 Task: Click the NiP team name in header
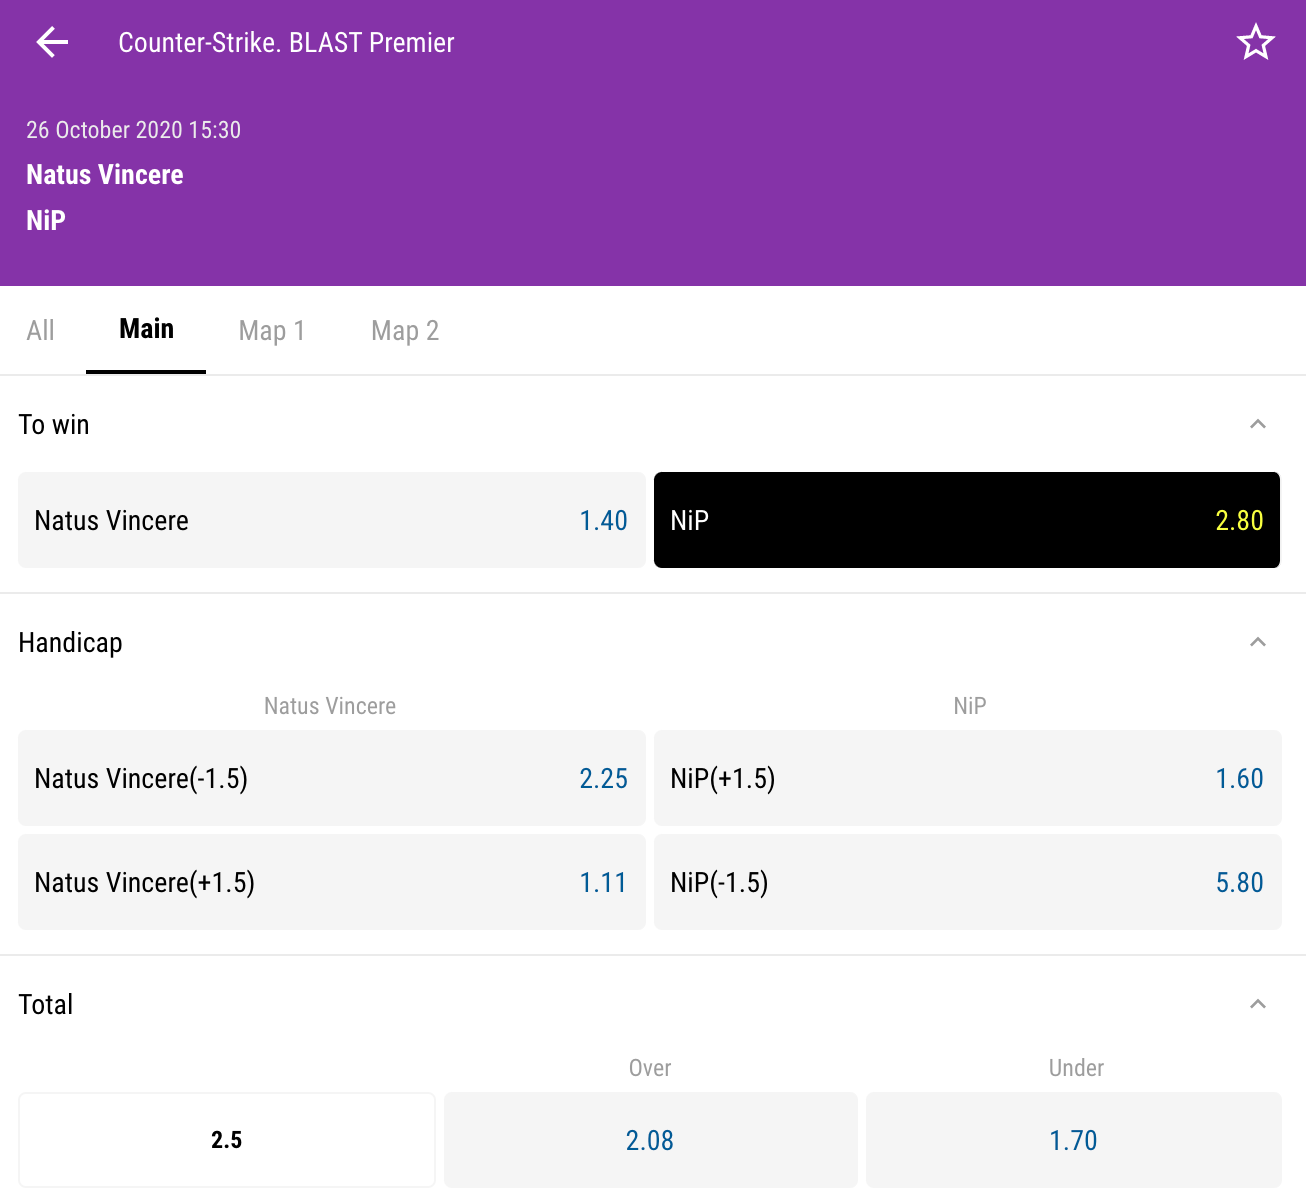(46, 220)
